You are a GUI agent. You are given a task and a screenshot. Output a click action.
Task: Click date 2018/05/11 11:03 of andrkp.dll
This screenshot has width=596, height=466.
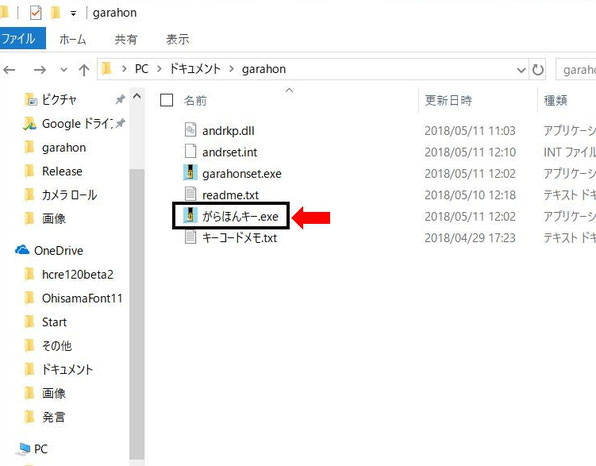pyautogui.click(x=470, y=131)
